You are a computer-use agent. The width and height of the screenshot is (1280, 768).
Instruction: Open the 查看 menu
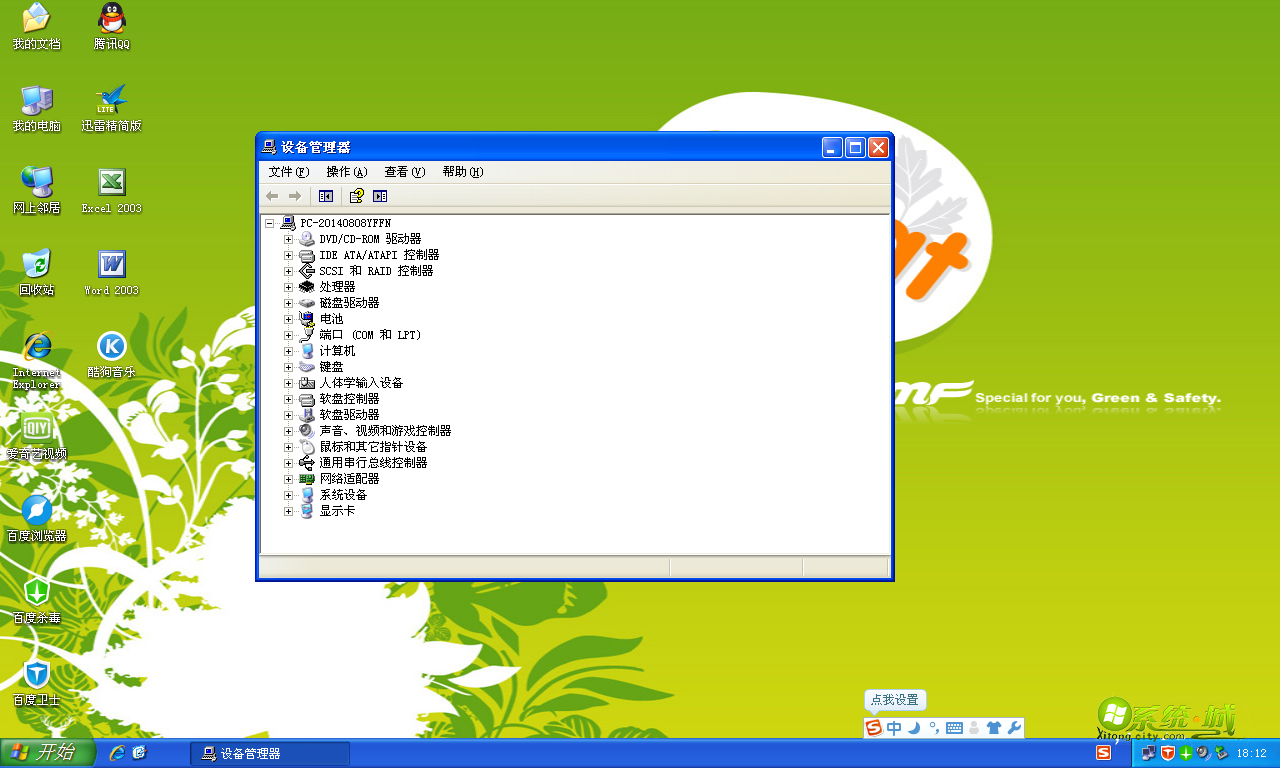point(403,171)
